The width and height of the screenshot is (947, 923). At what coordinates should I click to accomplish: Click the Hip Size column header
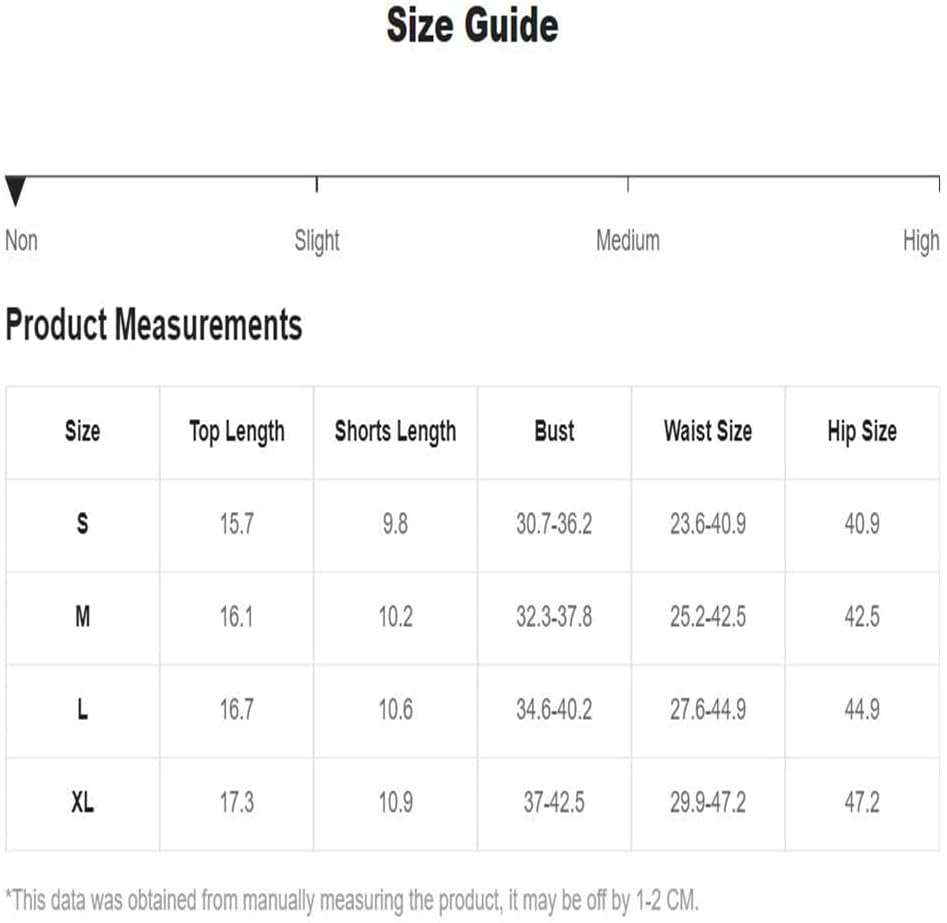point(862,433)
